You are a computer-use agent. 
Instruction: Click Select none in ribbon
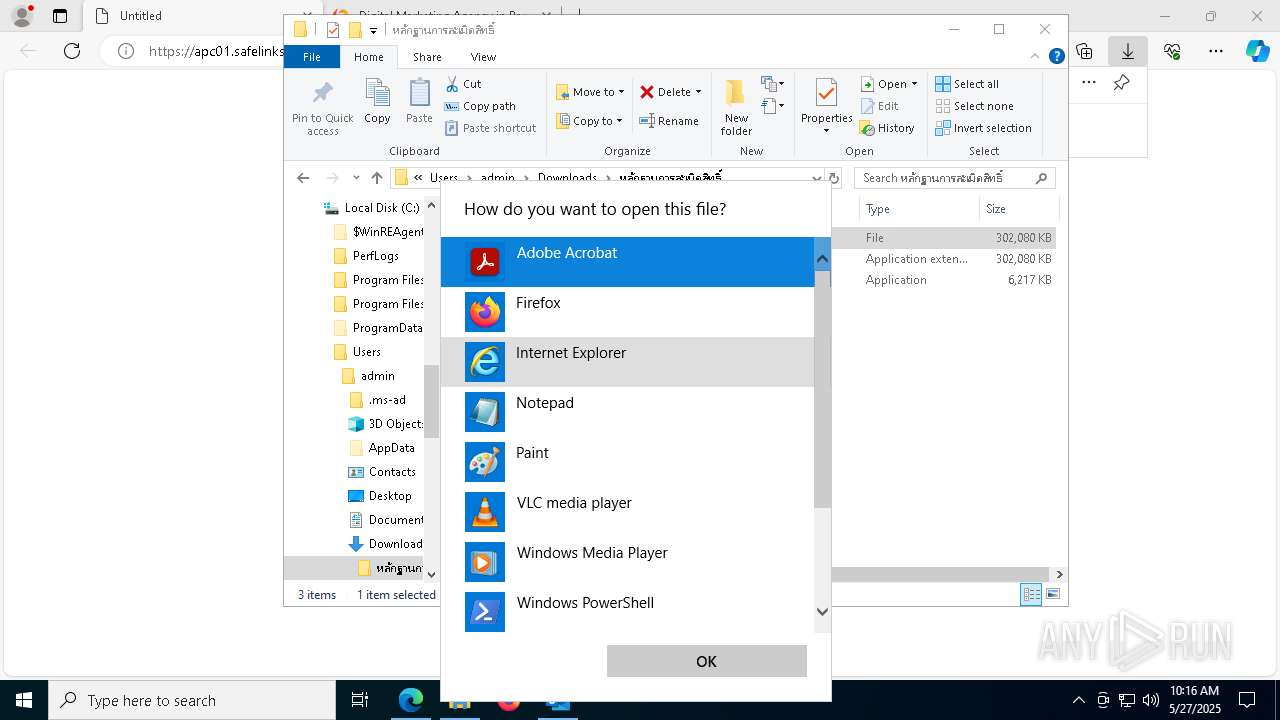[974, 106]
